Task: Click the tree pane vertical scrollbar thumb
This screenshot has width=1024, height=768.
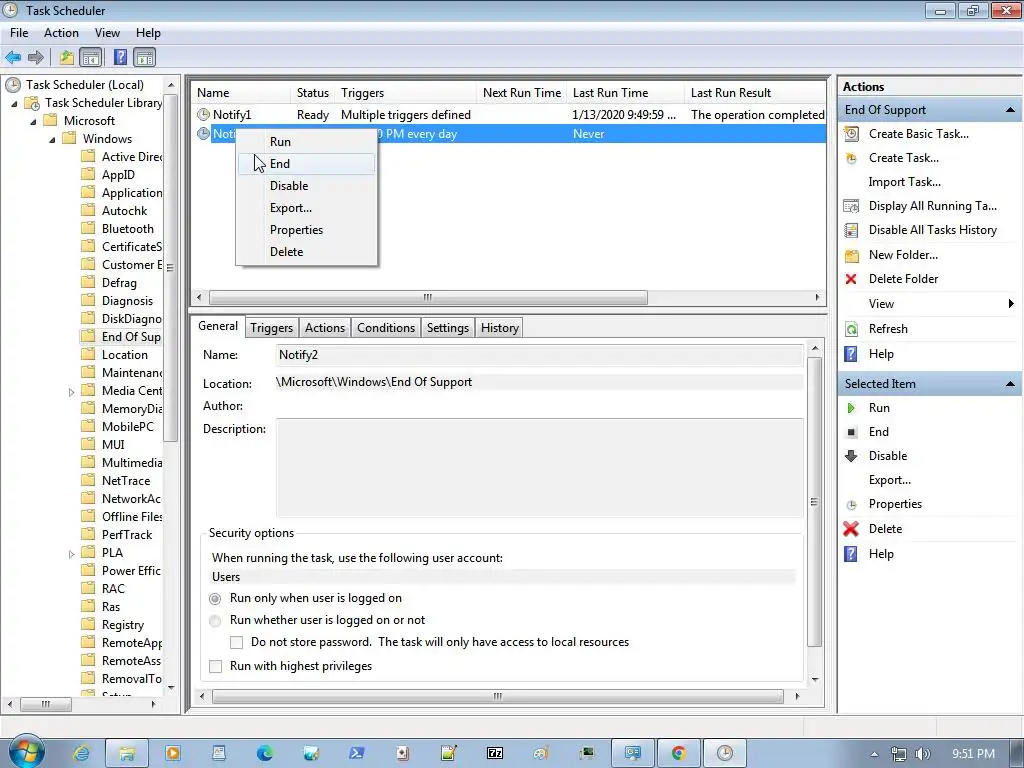Action: coord(170,268)
